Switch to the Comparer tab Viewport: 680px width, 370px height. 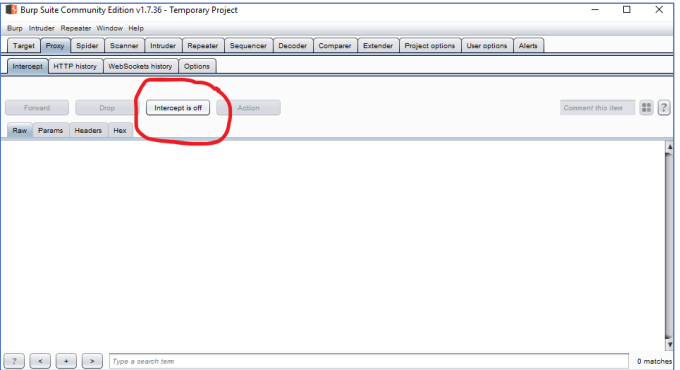[335, 46]
